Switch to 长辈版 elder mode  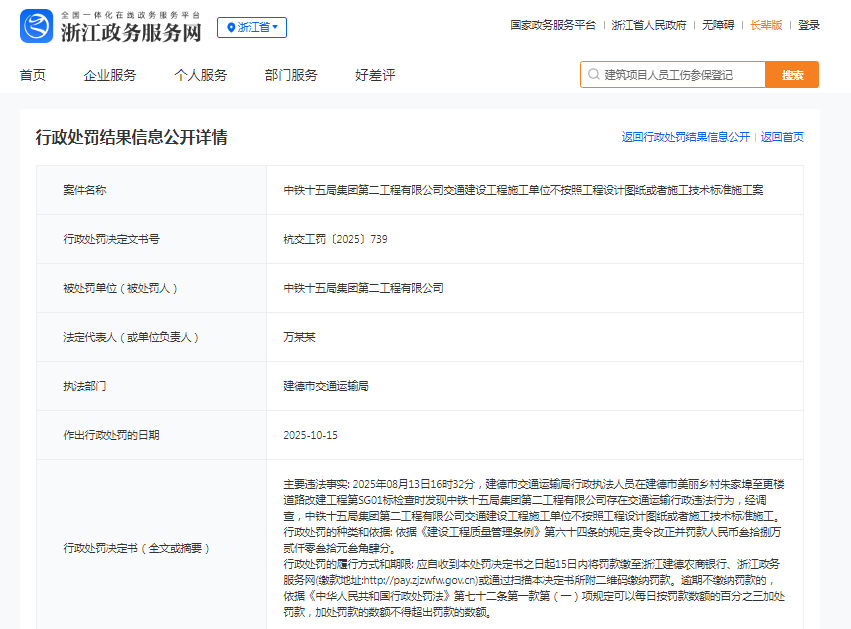[766, 25]
